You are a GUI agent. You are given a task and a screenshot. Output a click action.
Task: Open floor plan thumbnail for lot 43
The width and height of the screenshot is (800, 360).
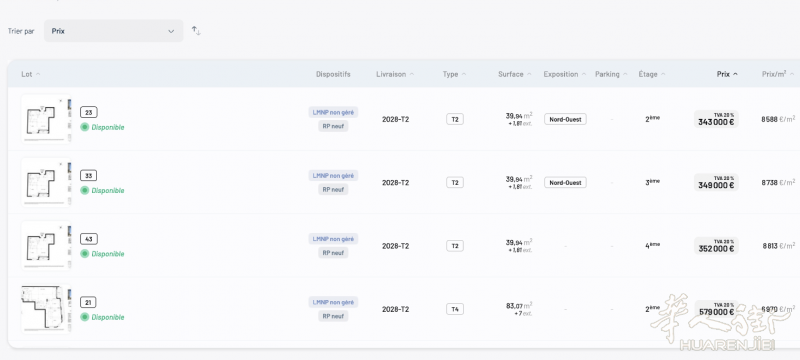point(46,245)
